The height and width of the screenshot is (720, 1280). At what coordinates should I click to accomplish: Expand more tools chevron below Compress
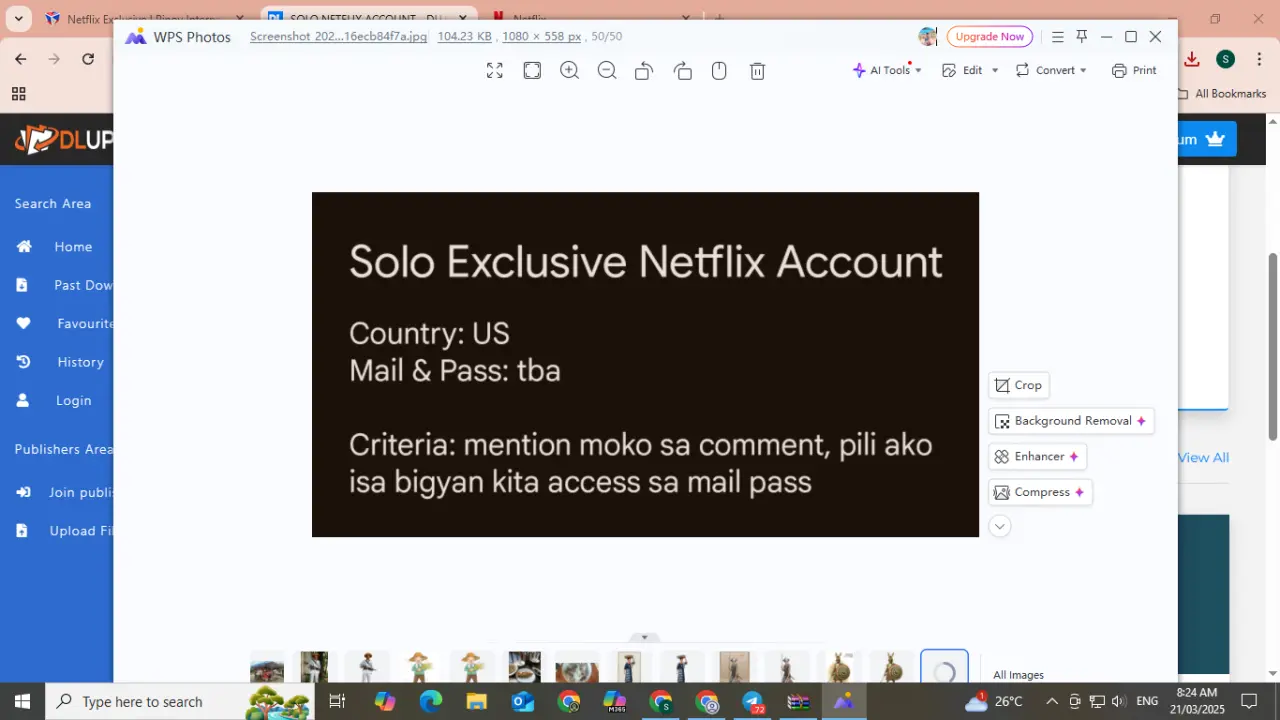(x=999, y=526)
